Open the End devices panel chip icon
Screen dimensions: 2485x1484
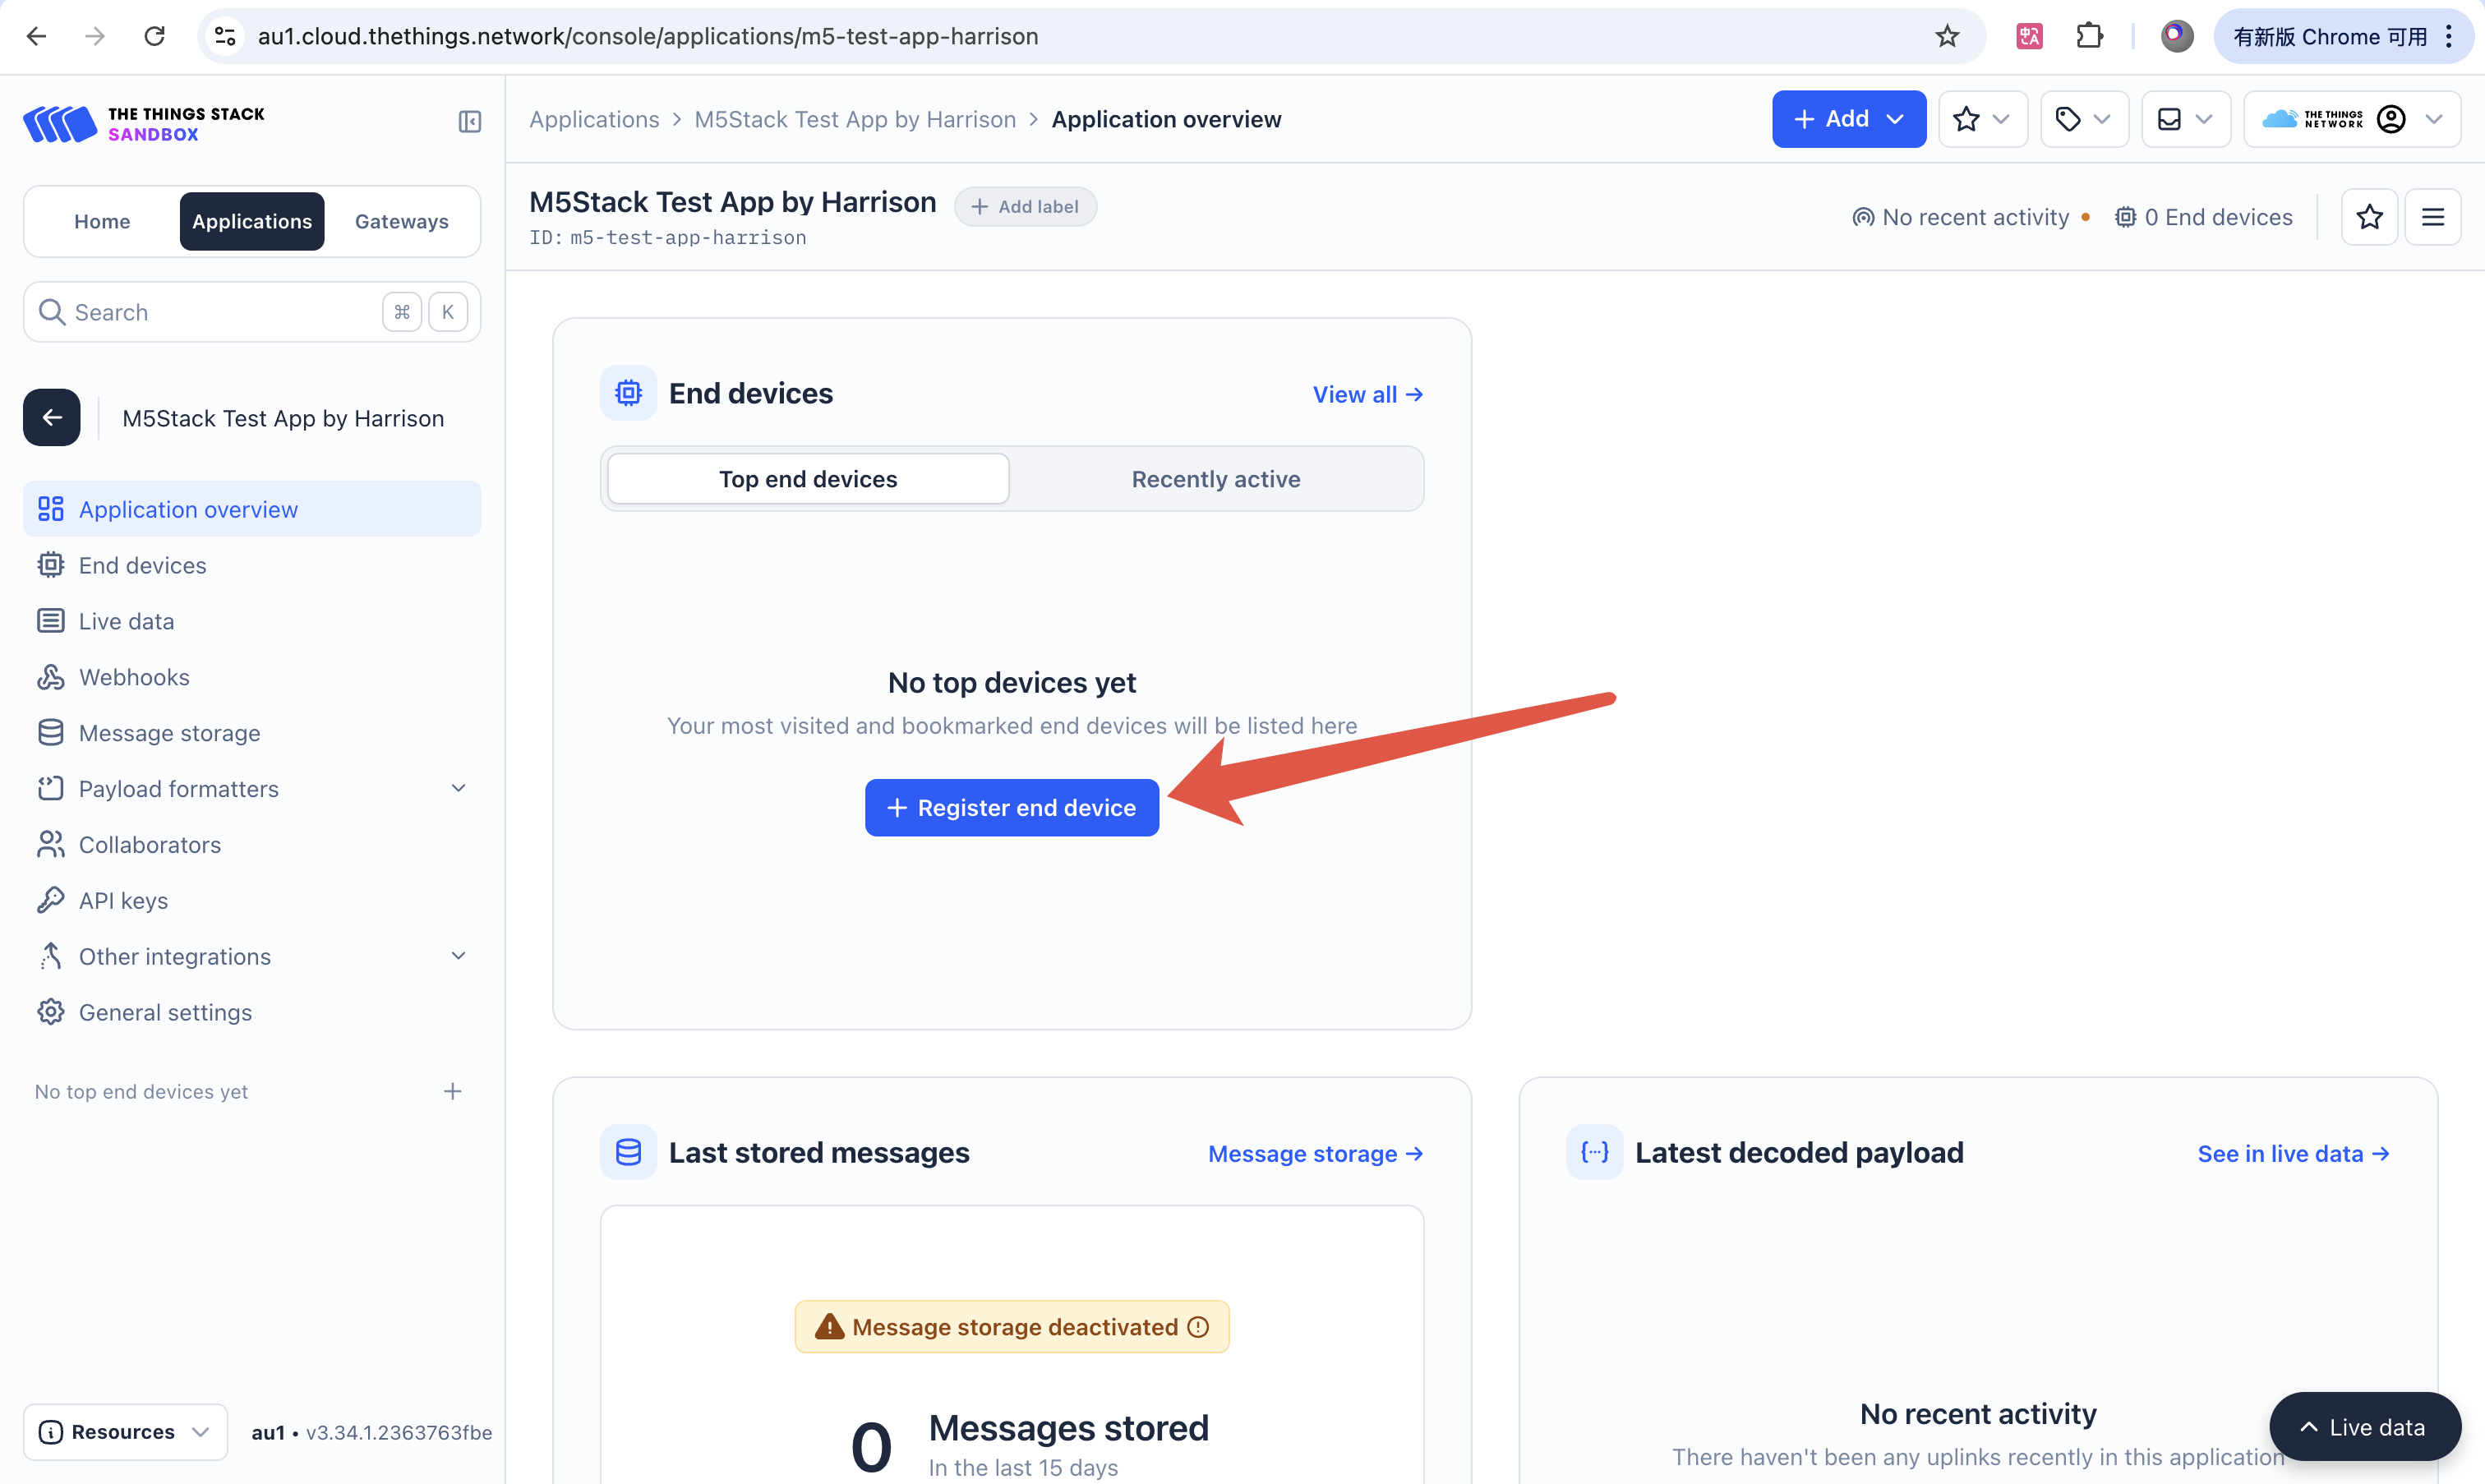[628, 393]
